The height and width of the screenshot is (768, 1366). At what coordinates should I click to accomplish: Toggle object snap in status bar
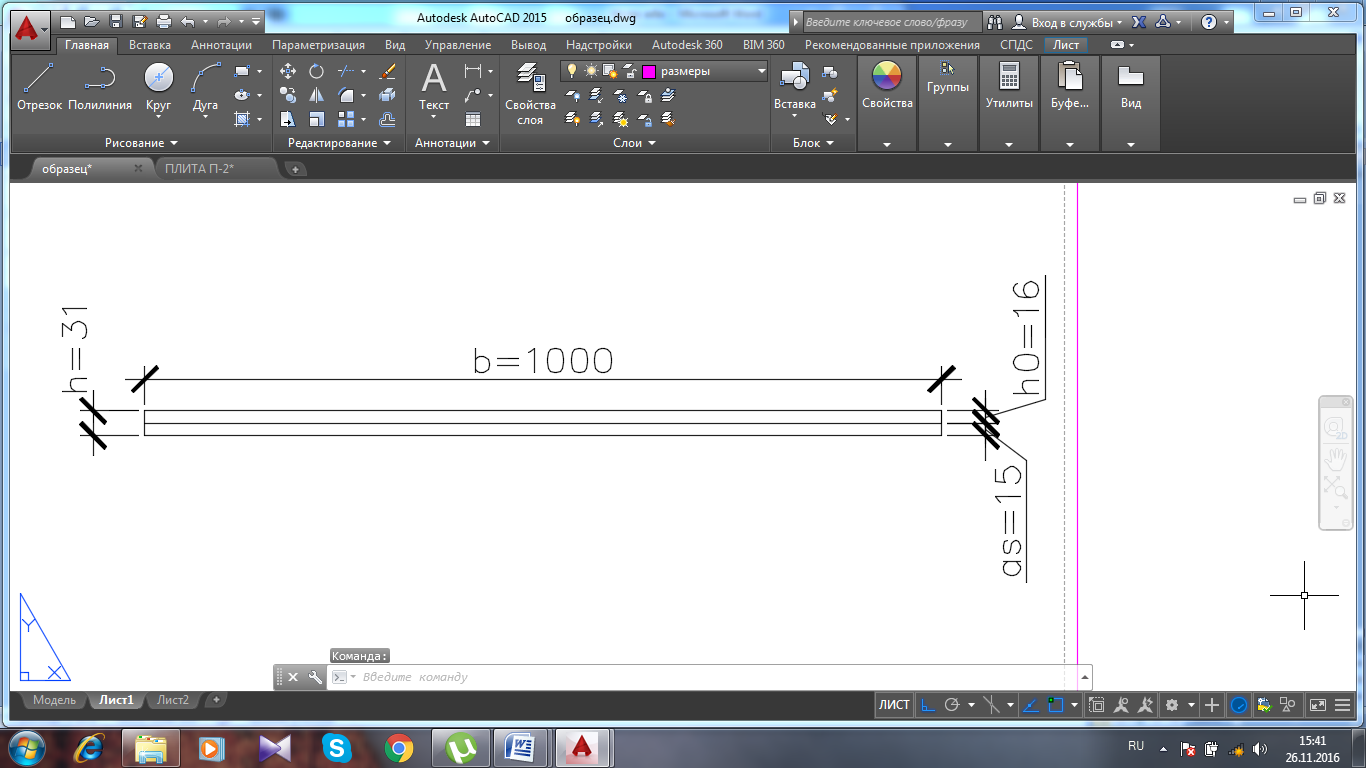1056,705
